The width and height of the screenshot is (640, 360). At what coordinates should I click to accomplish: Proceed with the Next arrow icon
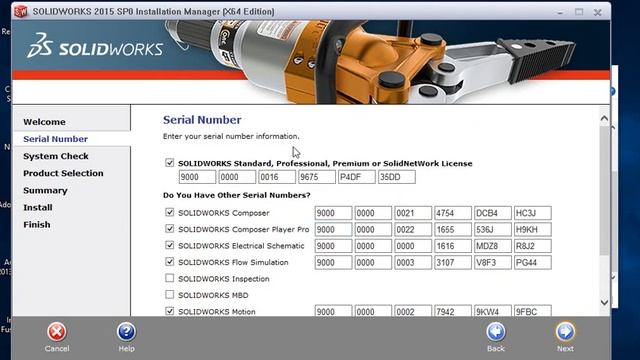[x=565, y=332]
